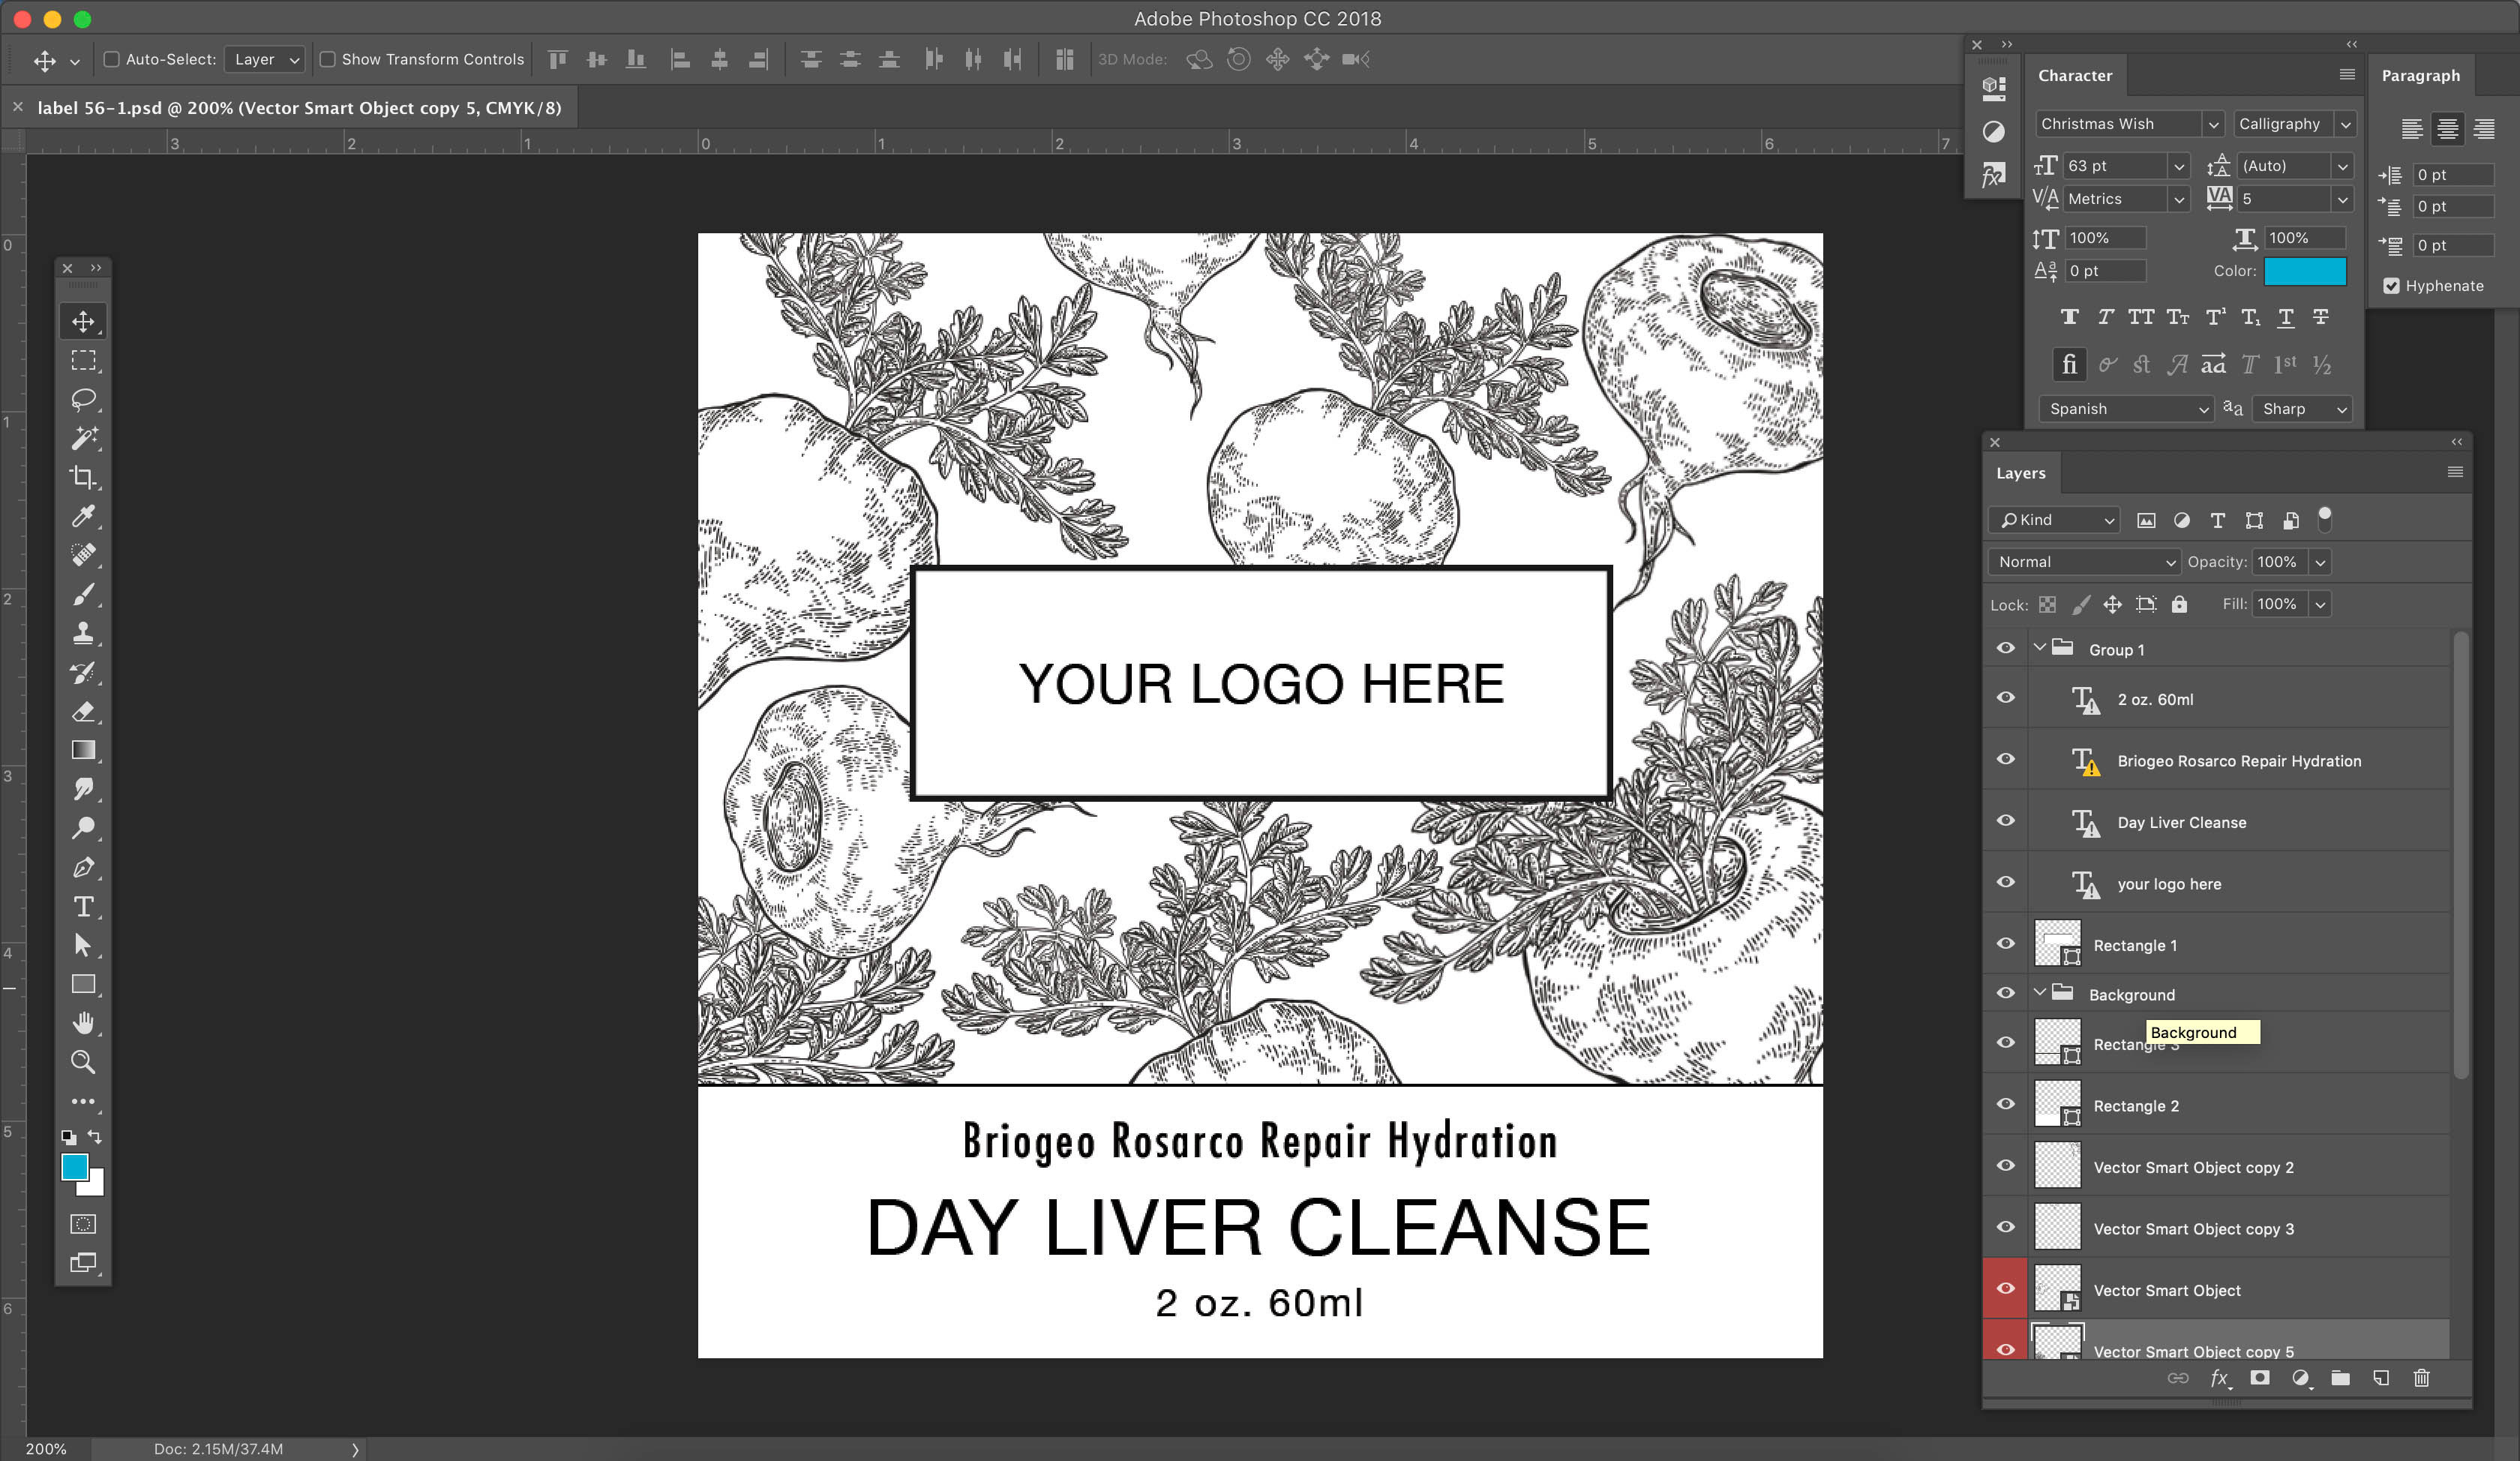Image resolution: width=2520 pixels, height=1461 pixels.
Task: Activate the Zoom tool in toolbar
Action: (x=83, y=1062)
